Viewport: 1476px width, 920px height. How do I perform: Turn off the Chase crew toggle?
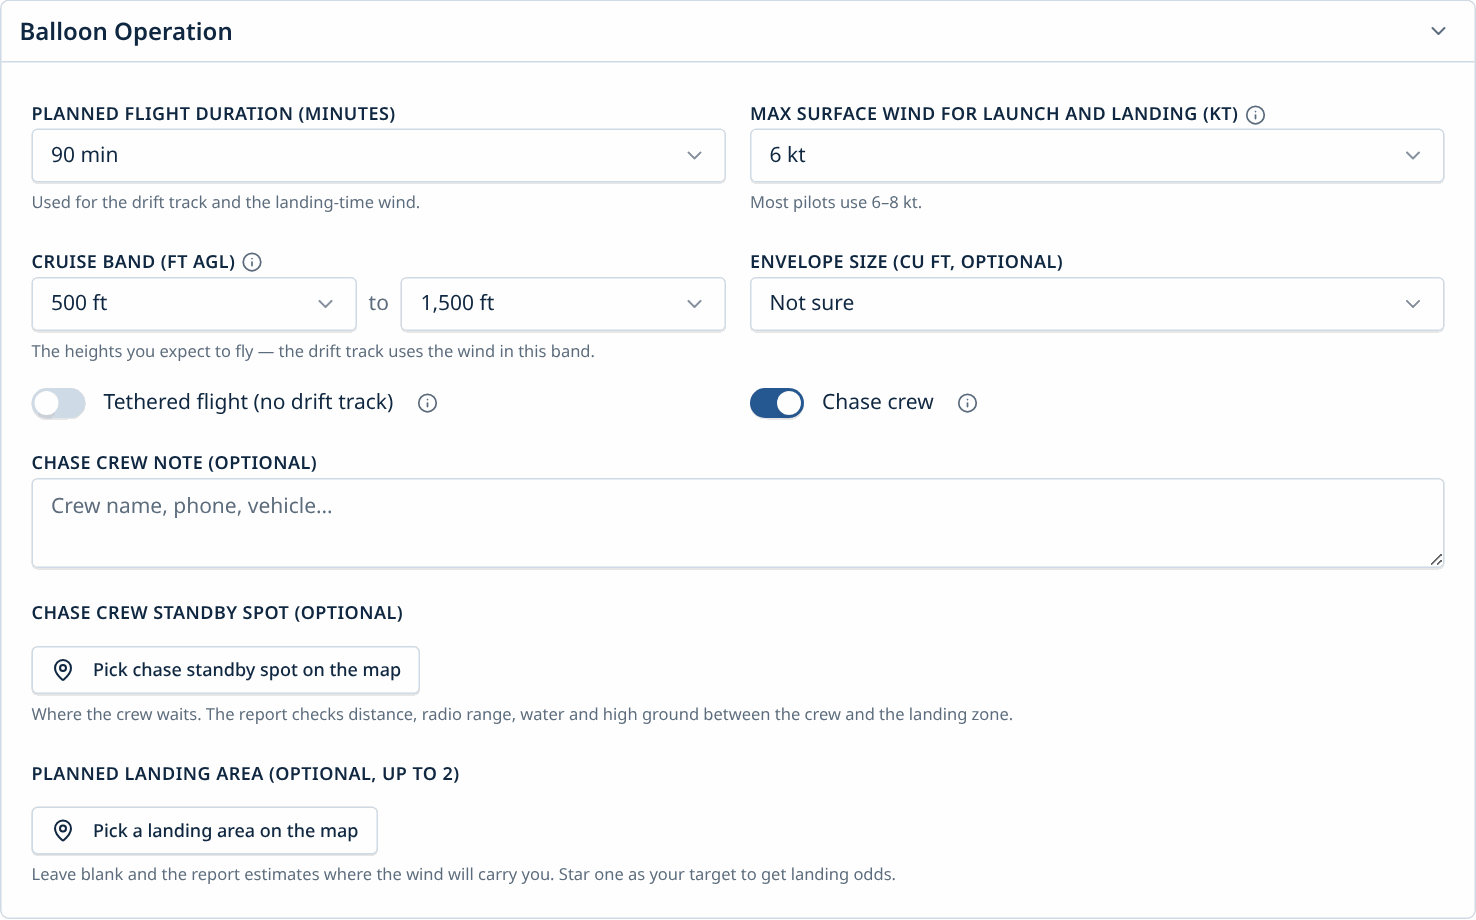pos(777,403)
